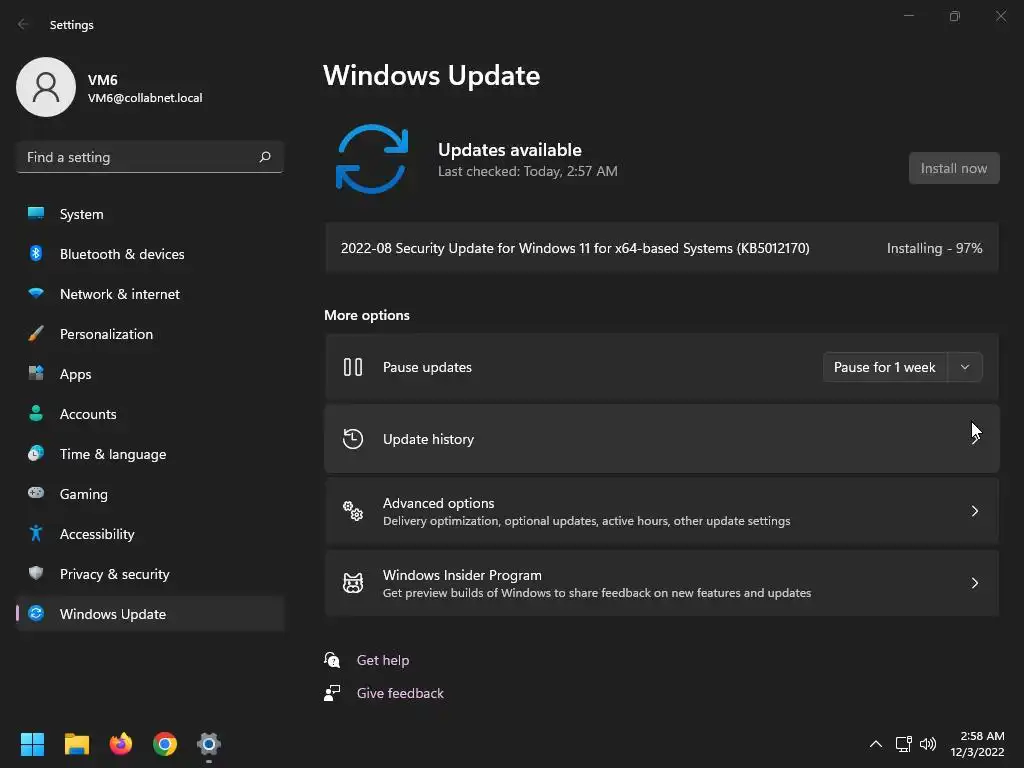
Task: Click the Settings gear taskbar icon
Action: click(208, 744)
